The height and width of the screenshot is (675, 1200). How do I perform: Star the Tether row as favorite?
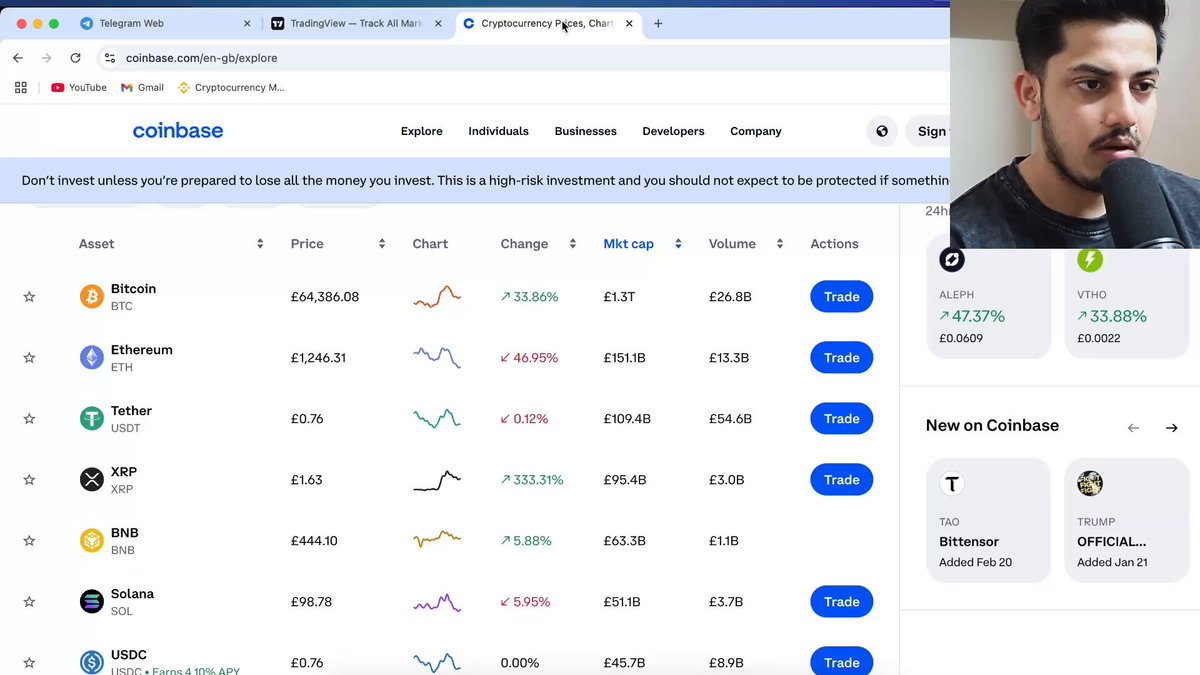point(29,419)
